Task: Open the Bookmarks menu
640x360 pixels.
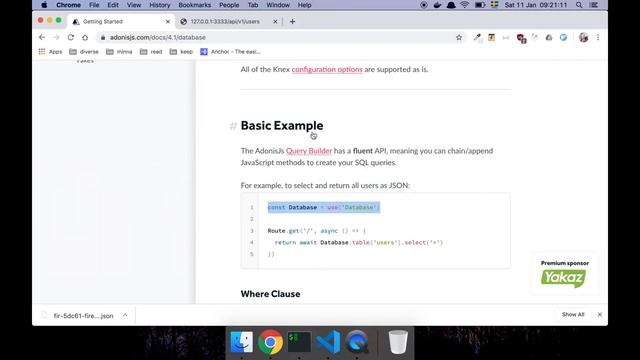Action: (194, 5)
